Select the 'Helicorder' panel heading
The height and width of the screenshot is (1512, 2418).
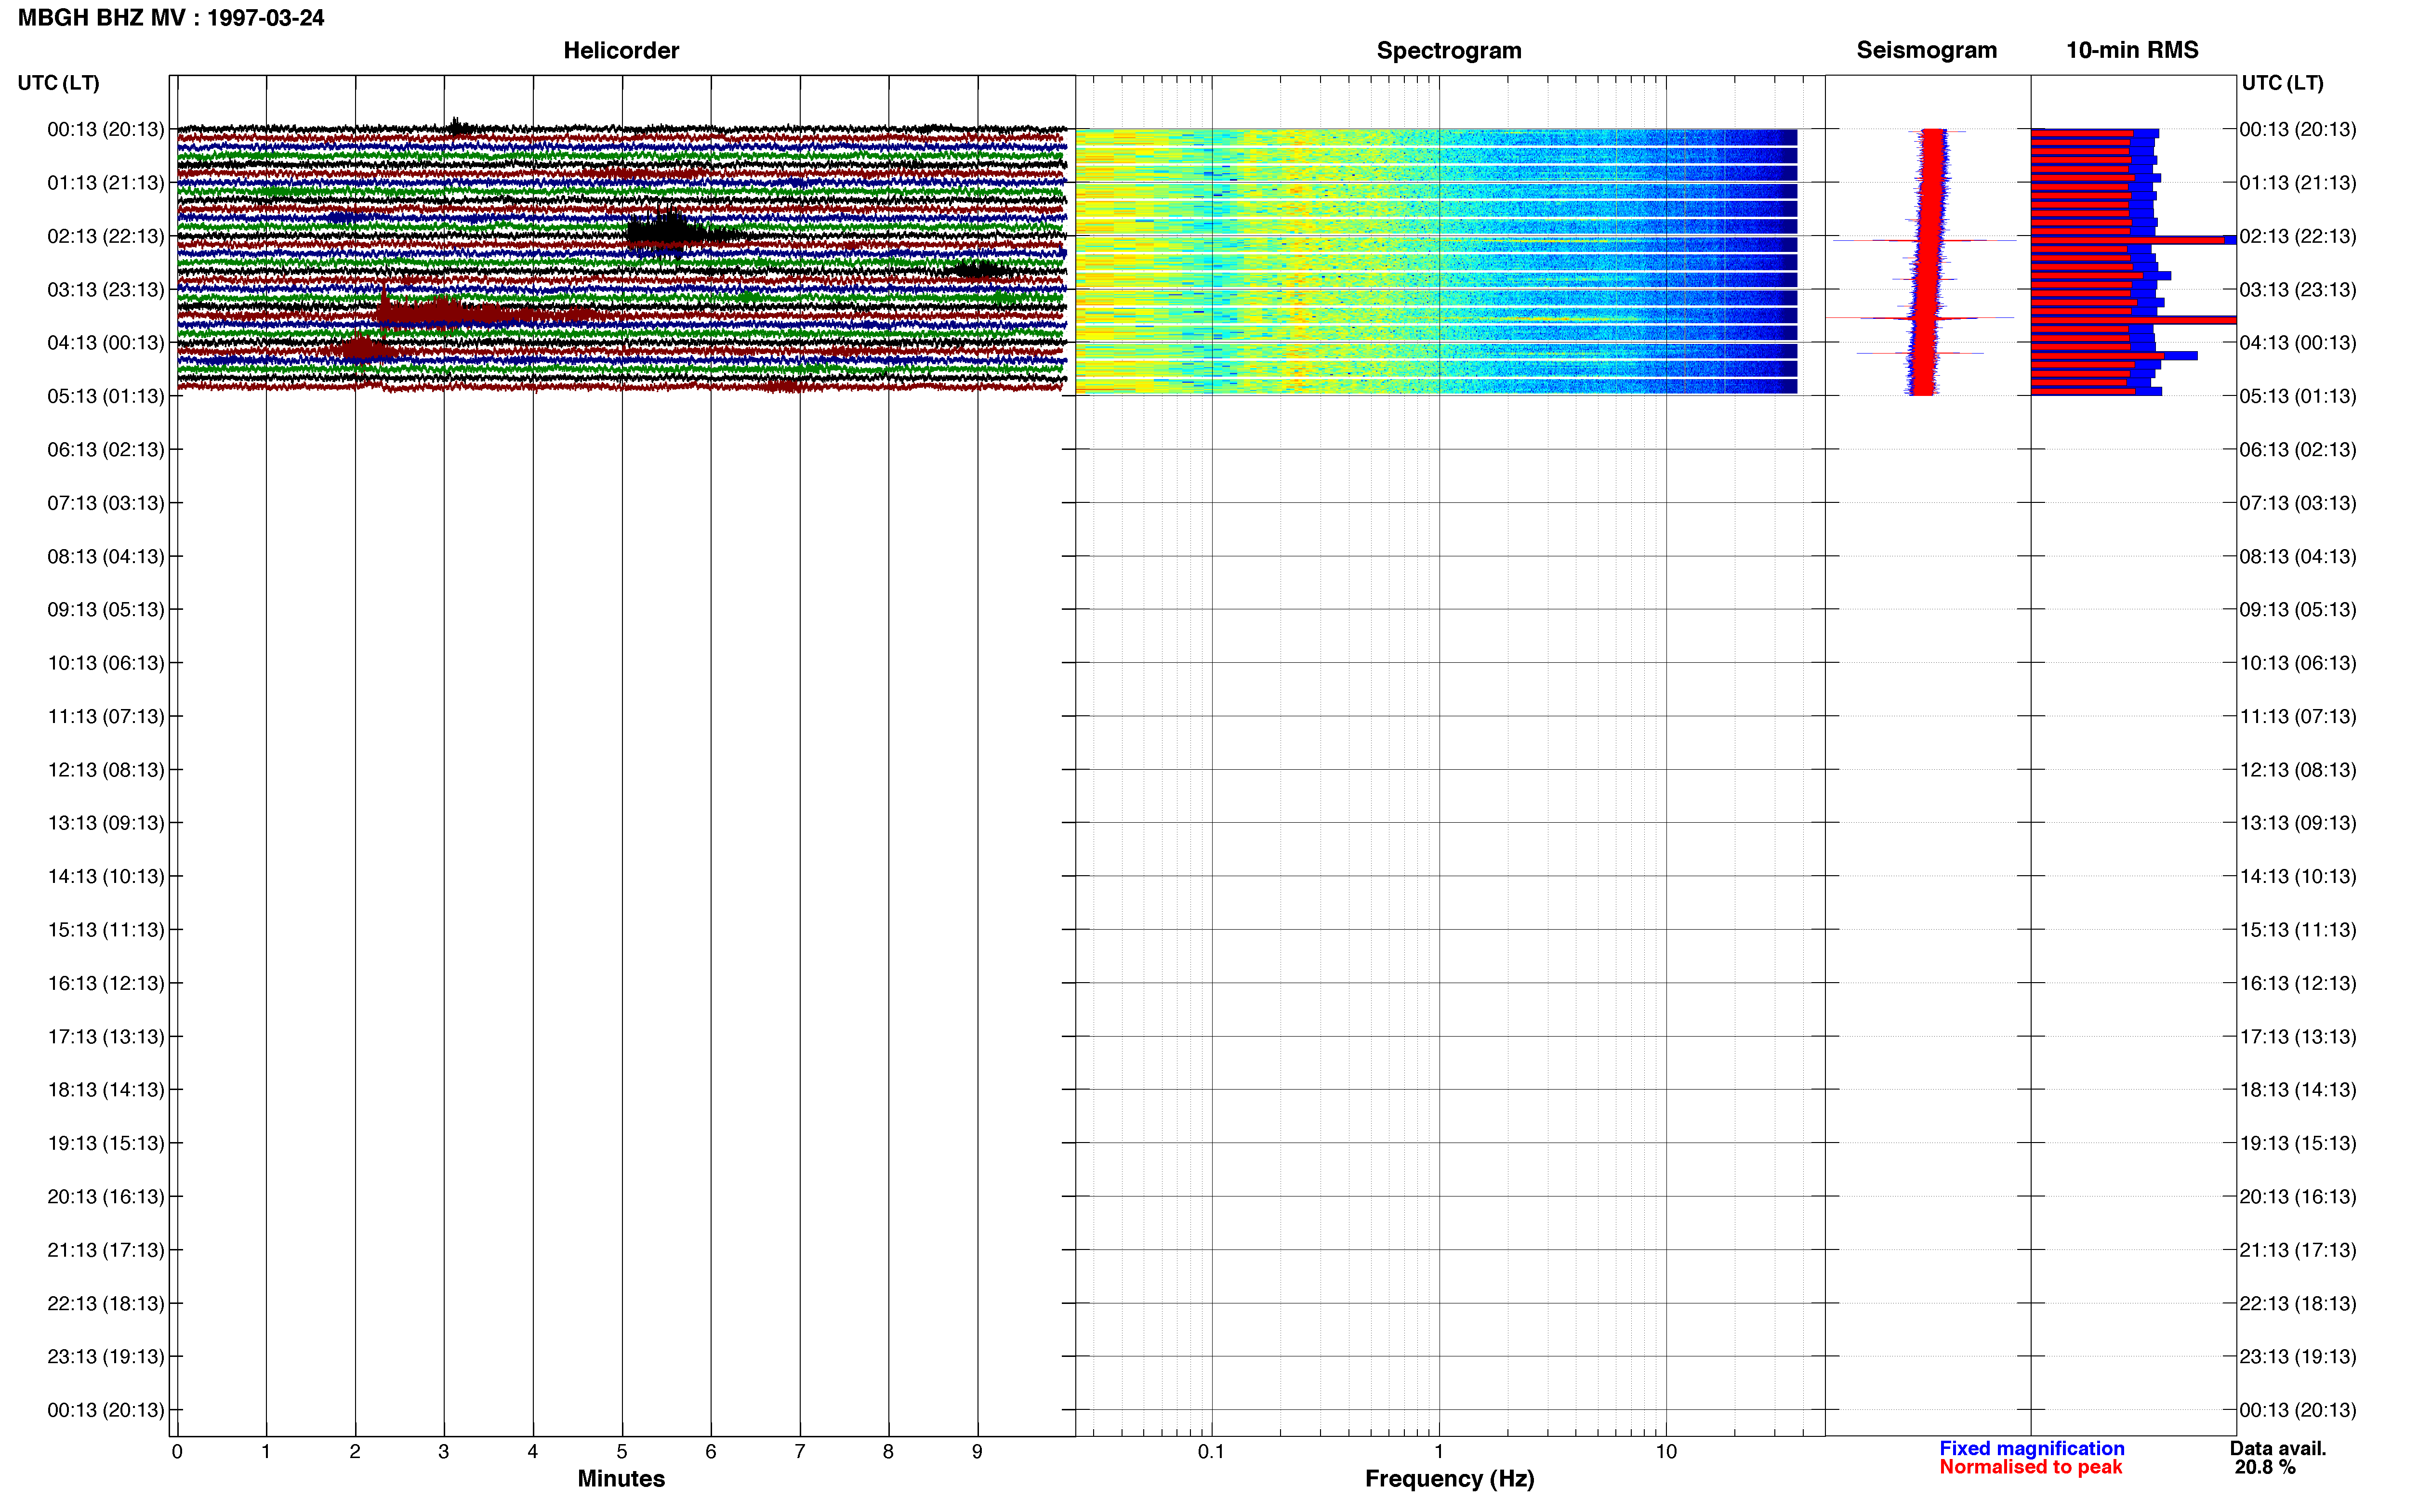(621, 50)
